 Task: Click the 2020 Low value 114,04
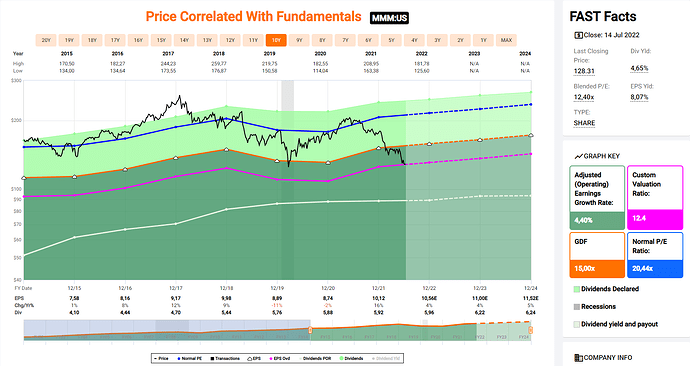point(320,71)
